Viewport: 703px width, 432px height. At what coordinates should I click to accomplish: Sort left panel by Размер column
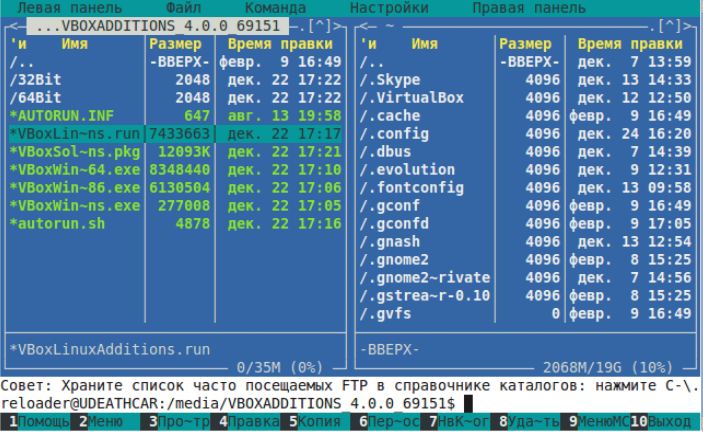[175, 44]
